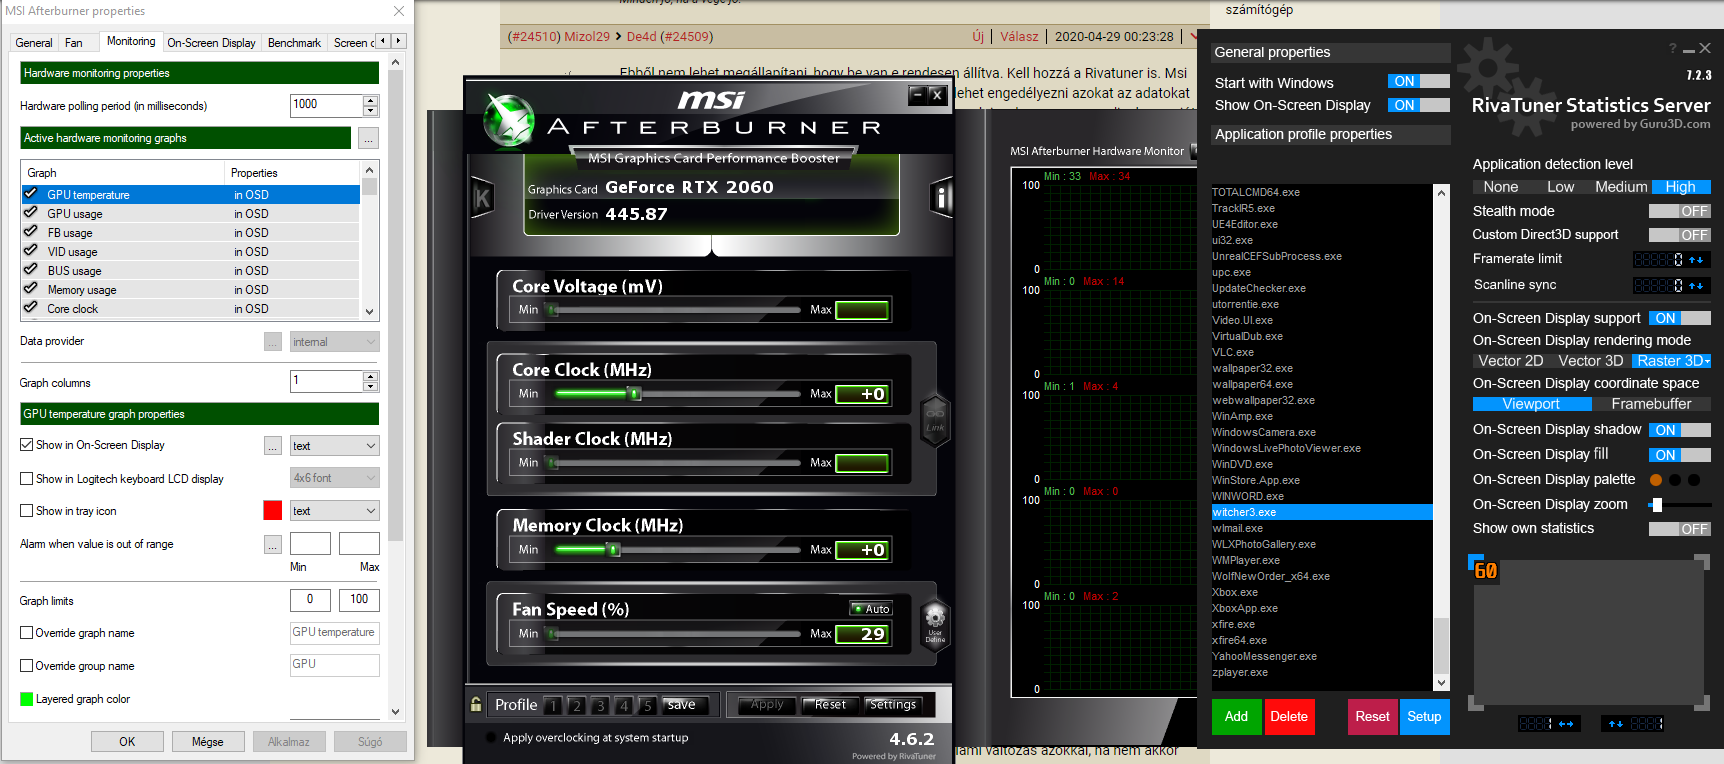Switch to the On-Screen Display tab

(211, 43)
